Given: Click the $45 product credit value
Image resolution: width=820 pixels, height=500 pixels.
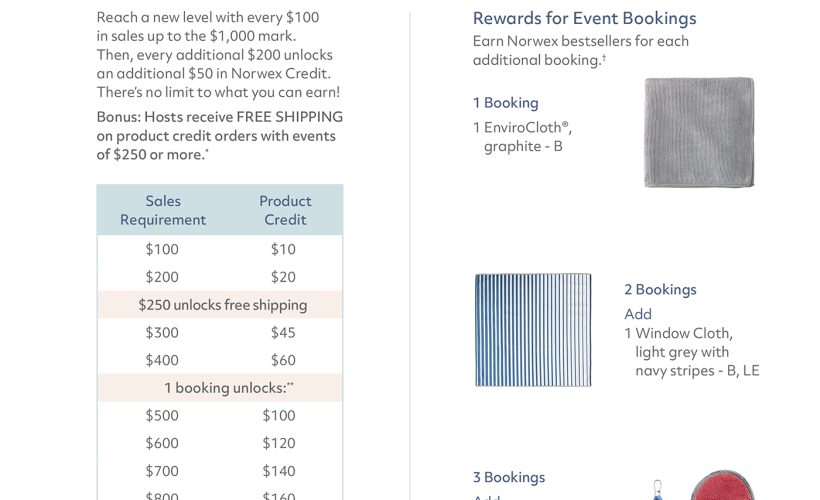Looking at the screenshot, I should [283, 333].
